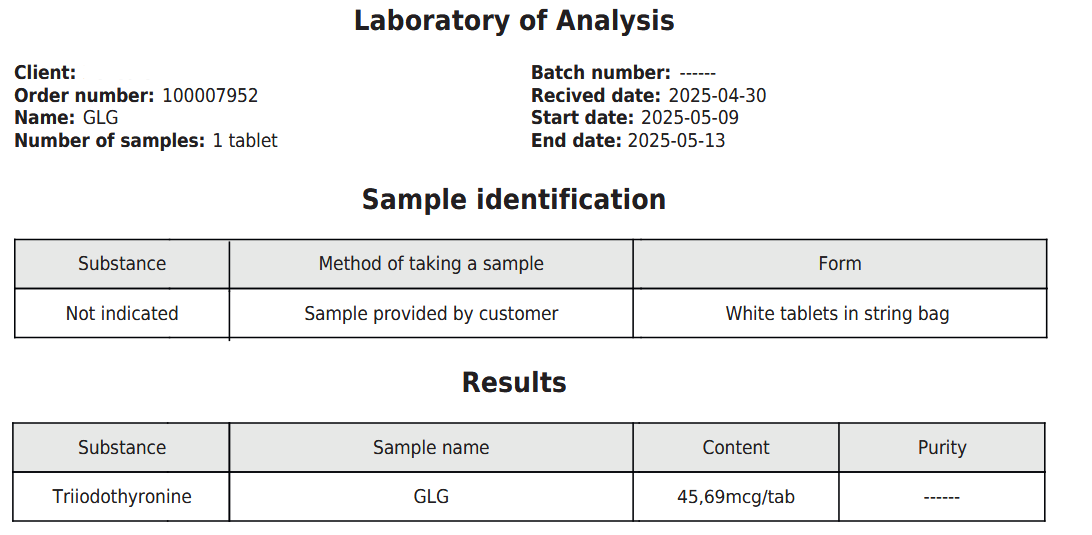Select the Recived date 2025-04-30
Screen dimensions: 1092x535
[717, 95]
